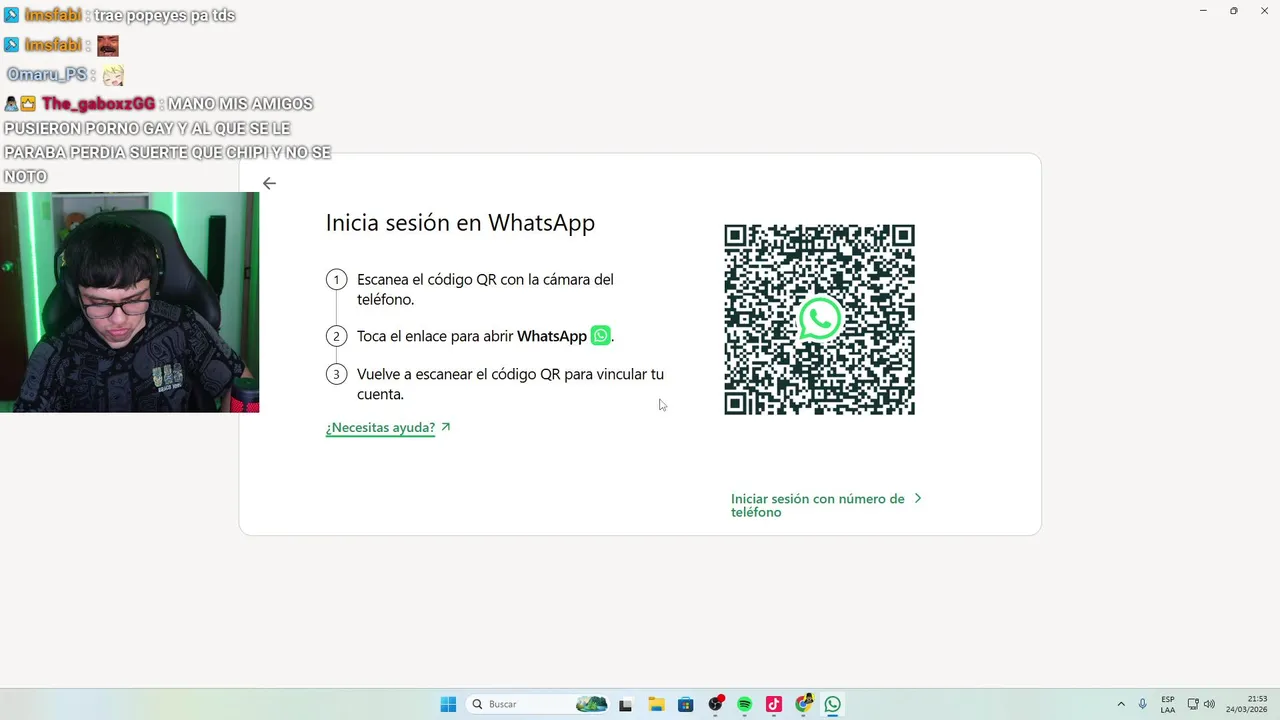Open Microsoft Store from taskbar

click(x=685, y=704)
